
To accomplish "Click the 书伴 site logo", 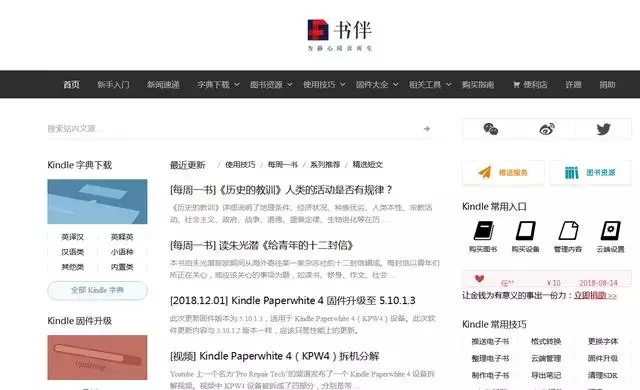I will [340, 35].
